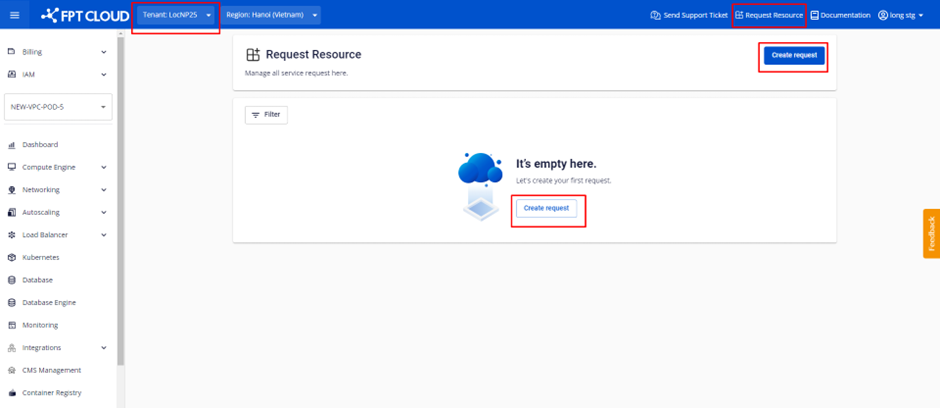940x408 pixels.
Task: Click the orange Feedback tab
Action: pyautogui.click(x=931, y=233)
